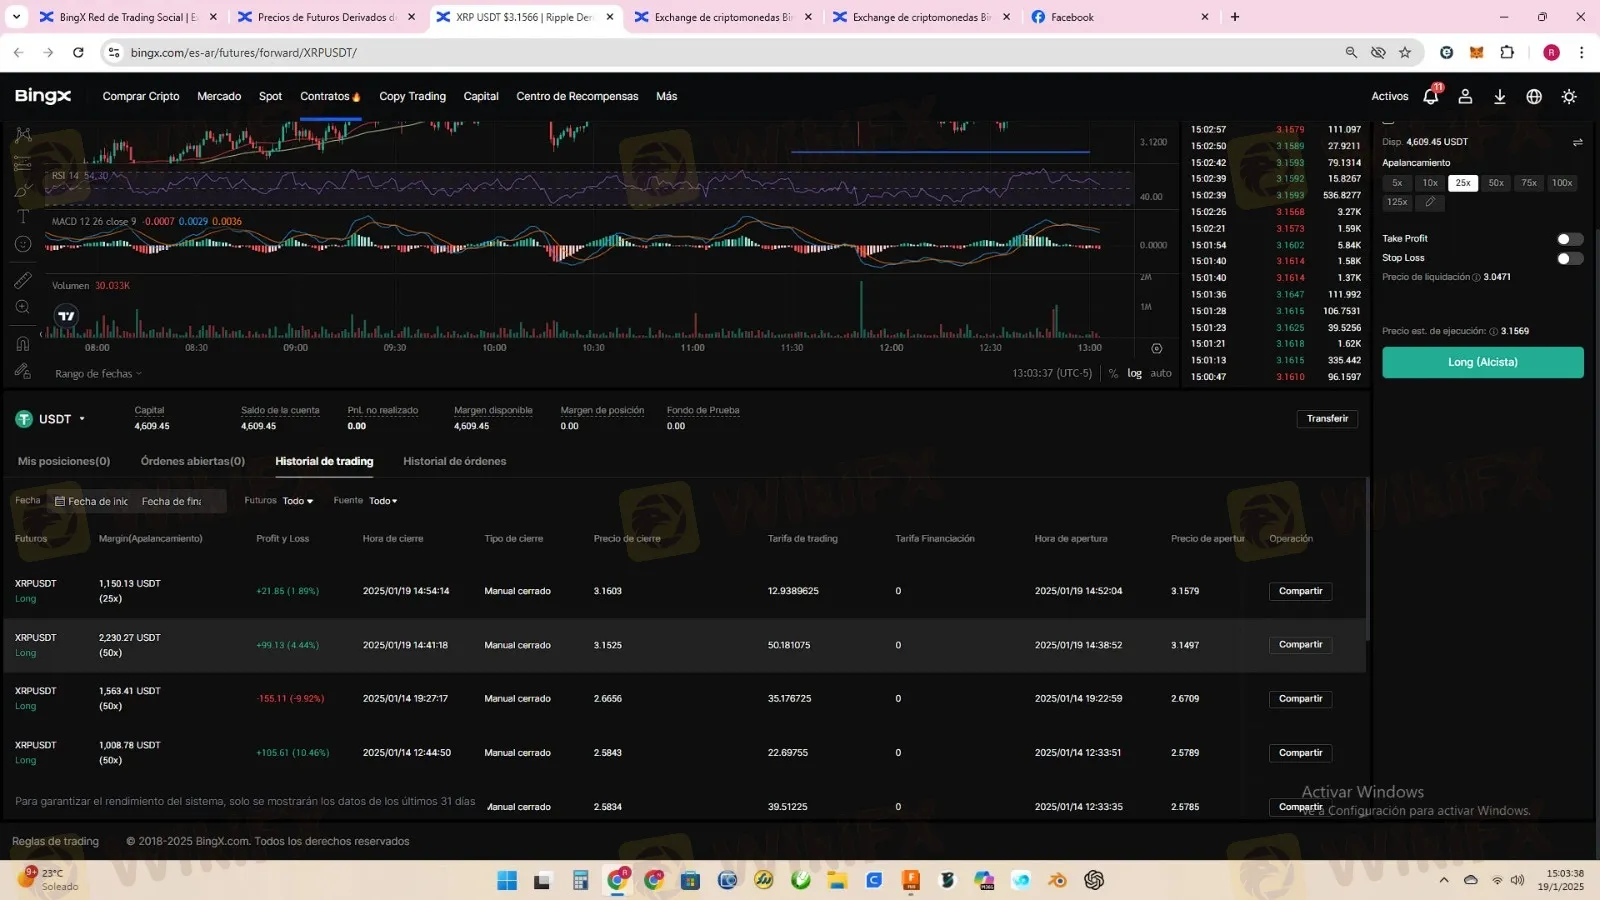The image size is (1600, 900).
Task: Open the Reglas de trading link
Action: 55,841
